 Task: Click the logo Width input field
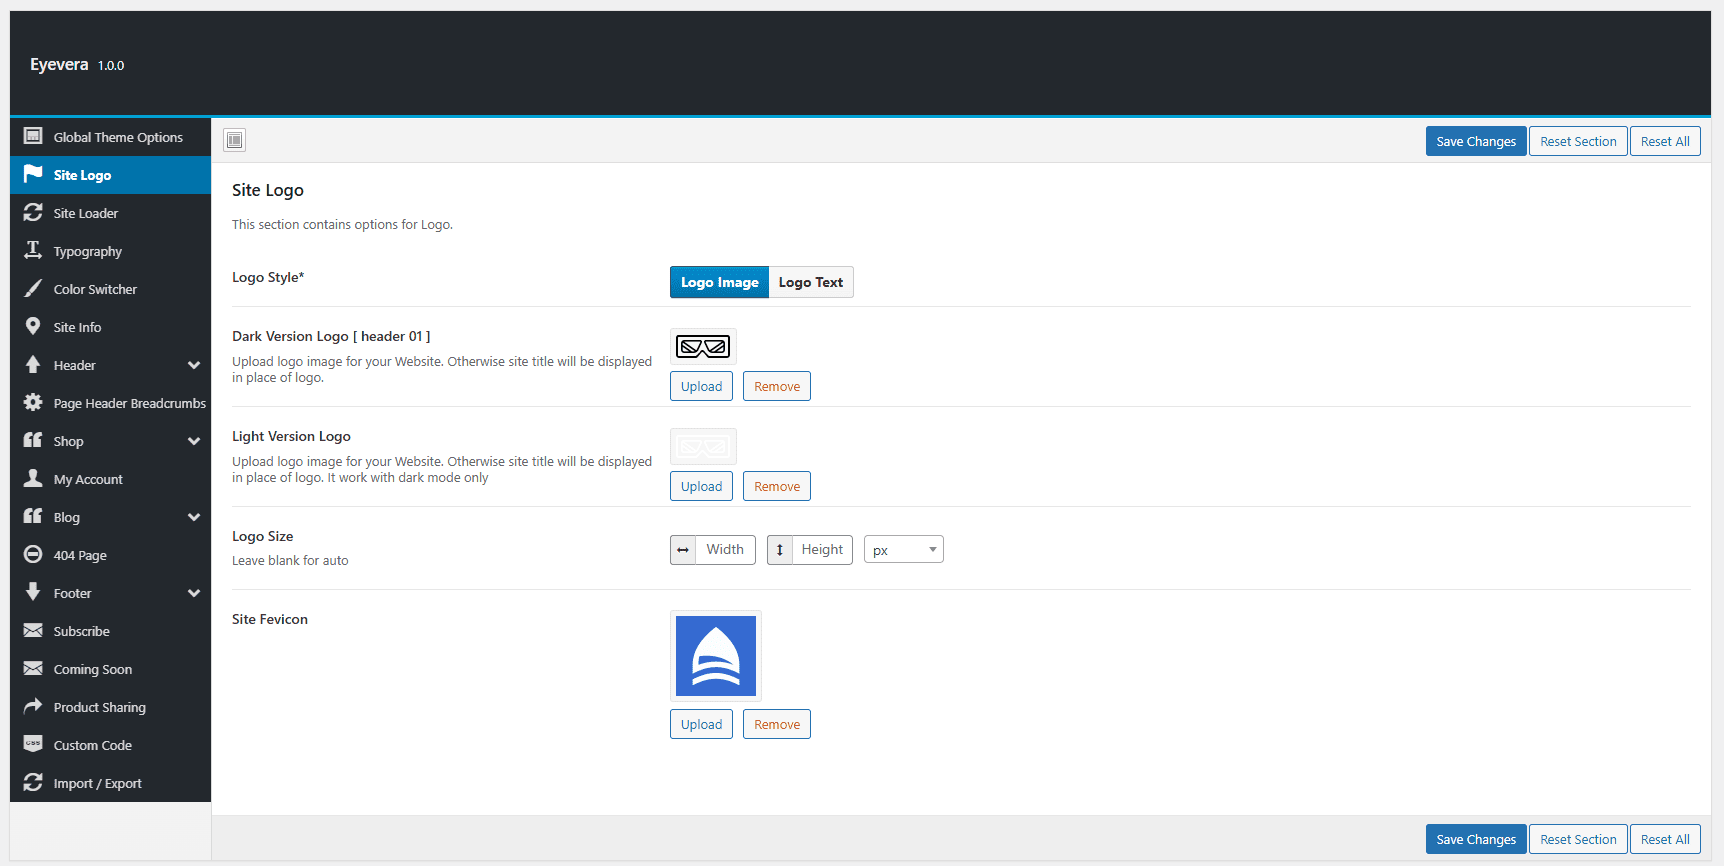click(725, 550)
